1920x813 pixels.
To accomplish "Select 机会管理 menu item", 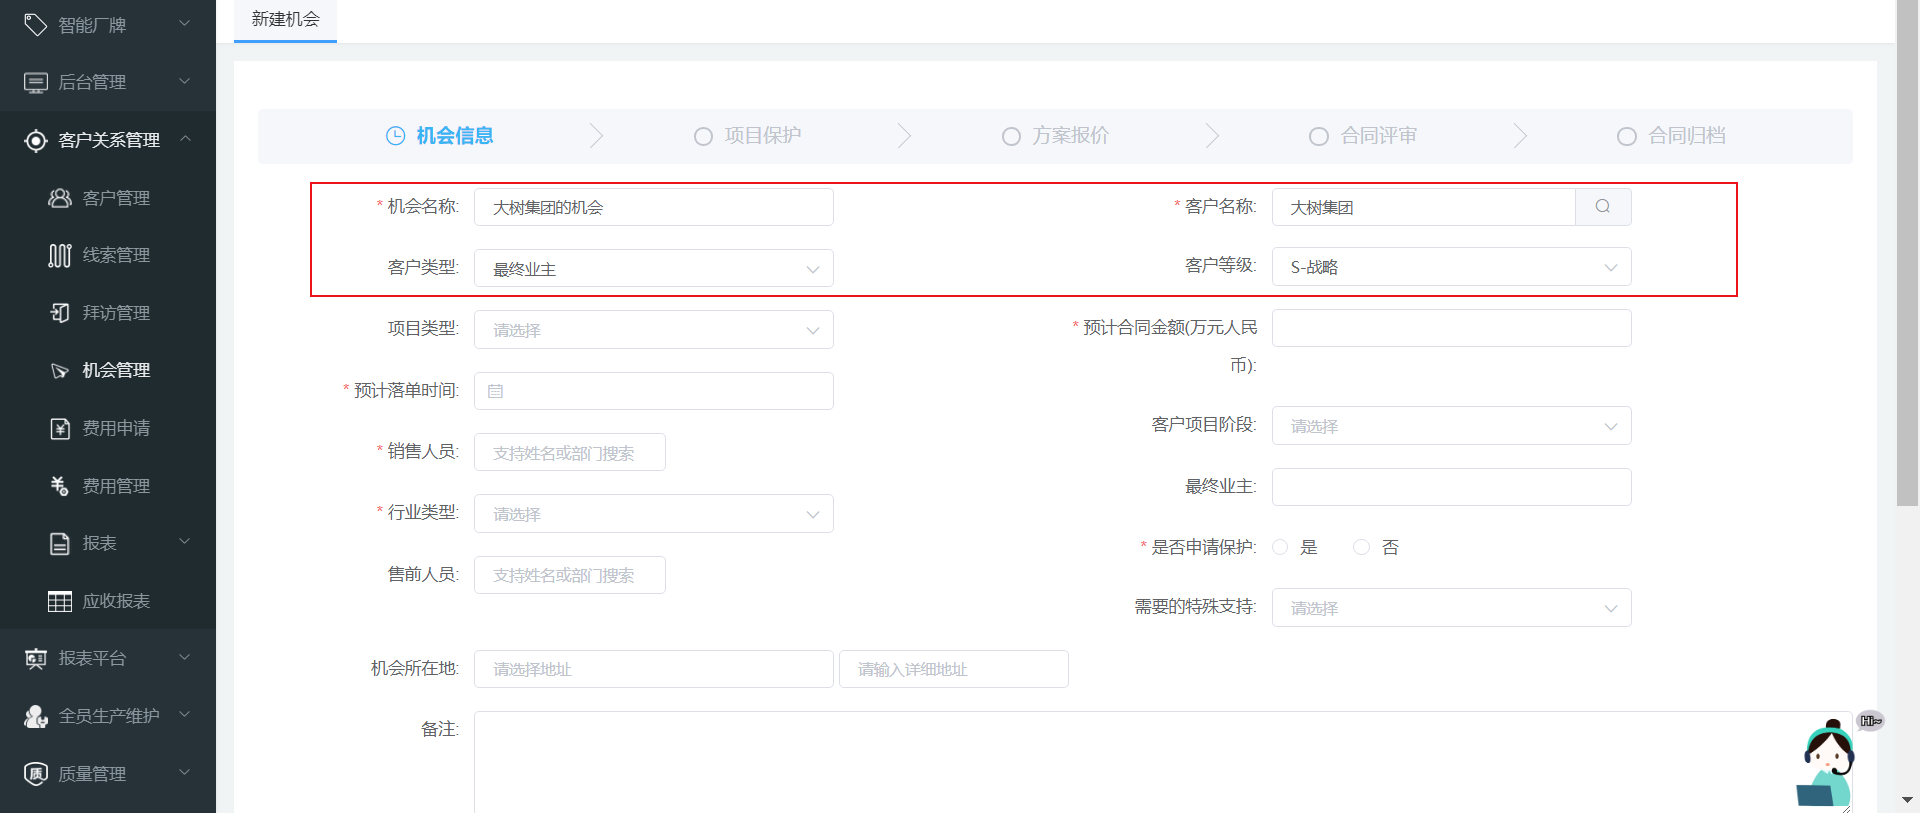I will click(x=115, y=370).
